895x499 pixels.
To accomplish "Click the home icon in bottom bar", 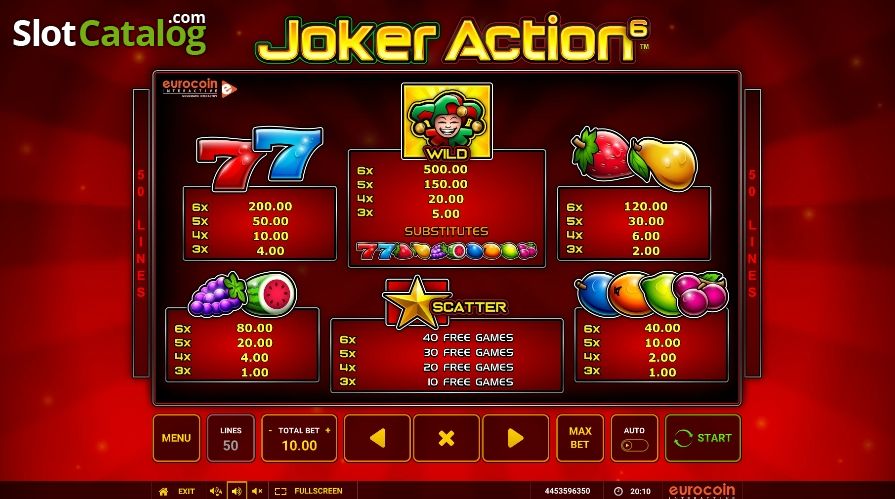I will click(x=163, y=491).
